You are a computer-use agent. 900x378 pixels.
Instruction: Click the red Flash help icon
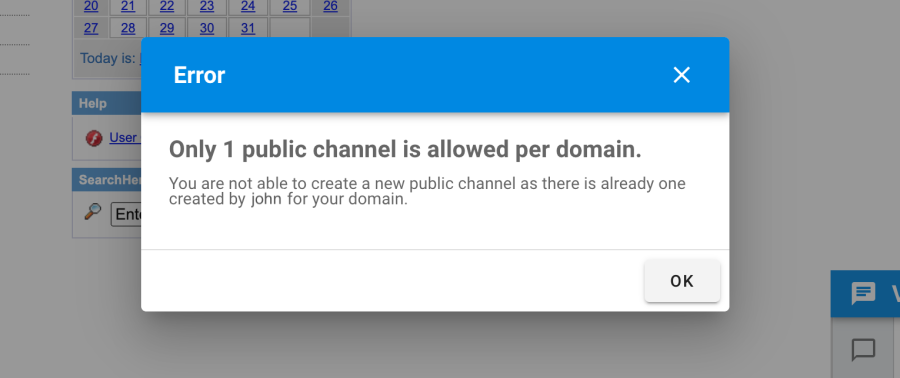(x=94, y=138)
